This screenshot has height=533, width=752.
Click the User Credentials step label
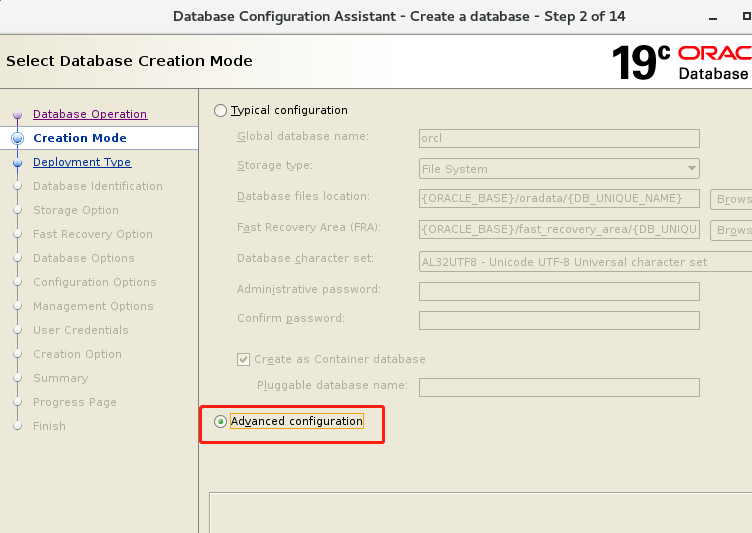click(x=81, y=330)
